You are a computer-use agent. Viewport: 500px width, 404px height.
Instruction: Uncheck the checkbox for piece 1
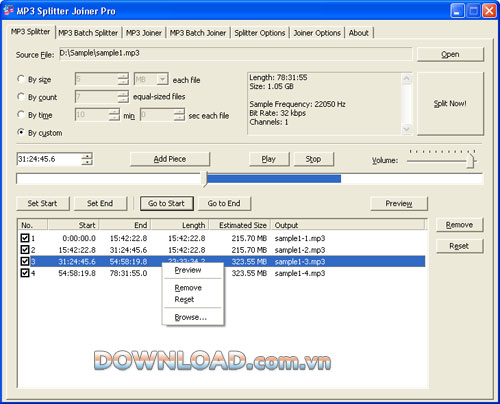[25, 238]
